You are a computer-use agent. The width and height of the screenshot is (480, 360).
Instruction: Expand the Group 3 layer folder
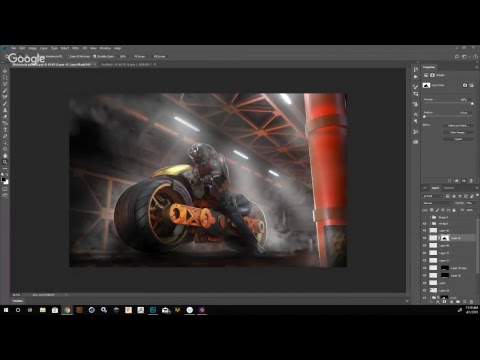point(430,217)
